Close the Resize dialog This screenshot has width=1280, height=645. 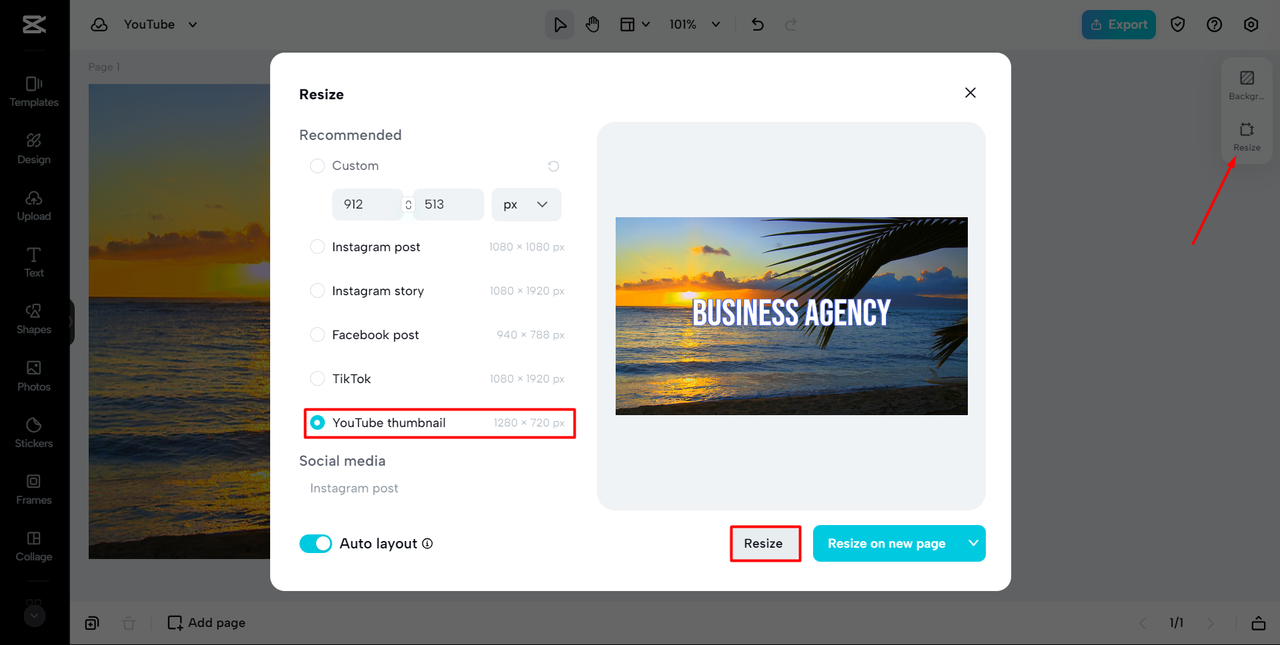[970, 93]
